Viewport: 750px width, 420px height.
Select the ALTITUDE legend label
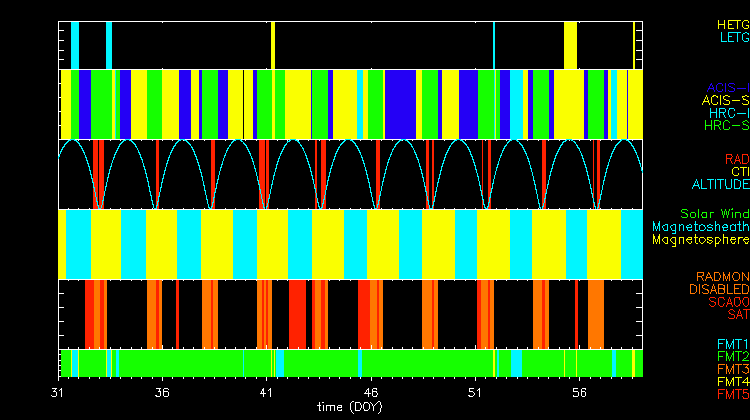coord(720,185)
